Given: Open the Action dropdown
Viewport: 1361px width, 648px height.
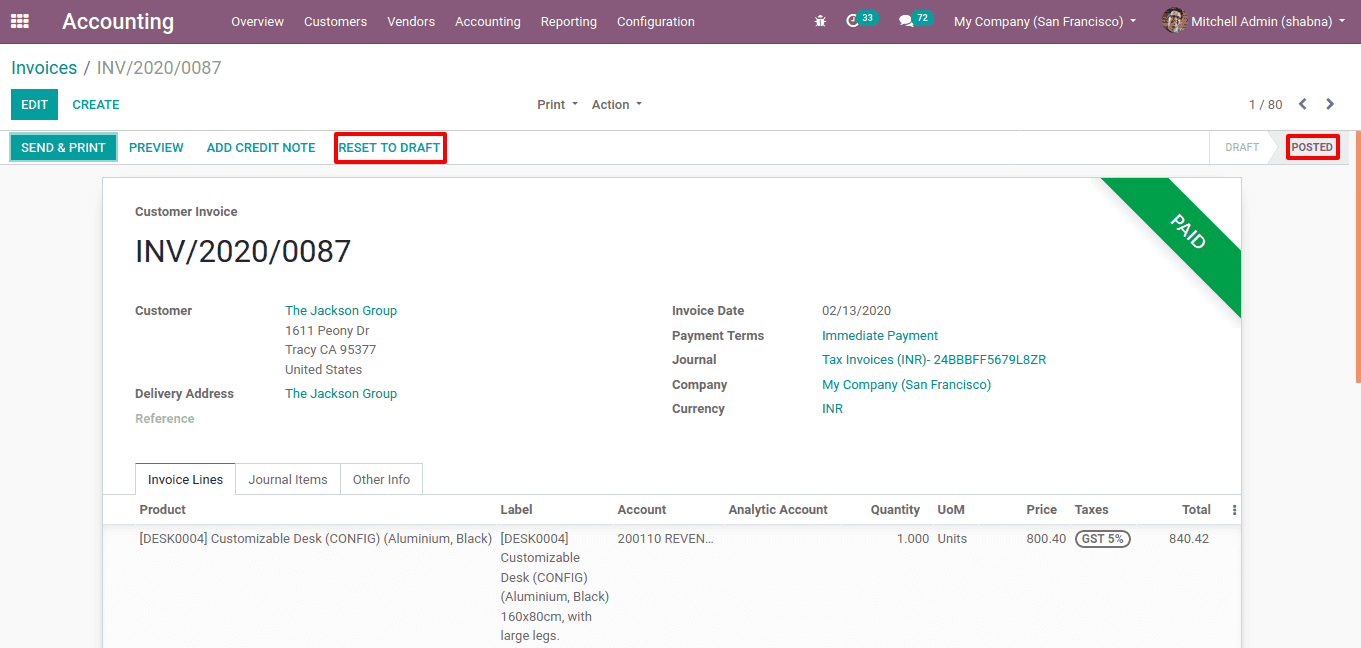Looking at the screenshot, I should (617, 105).
